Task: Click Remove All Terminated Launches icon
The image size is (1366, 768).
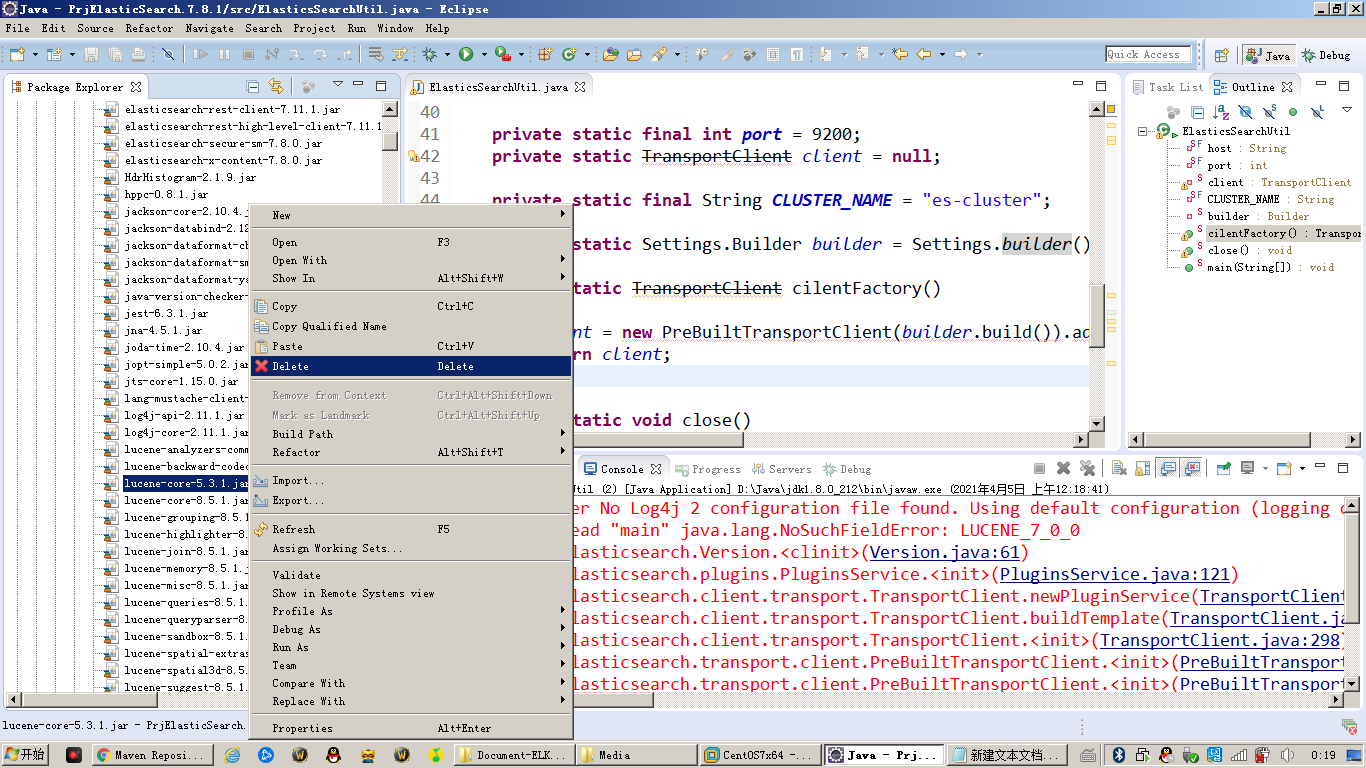Action: click(1087, 468)
